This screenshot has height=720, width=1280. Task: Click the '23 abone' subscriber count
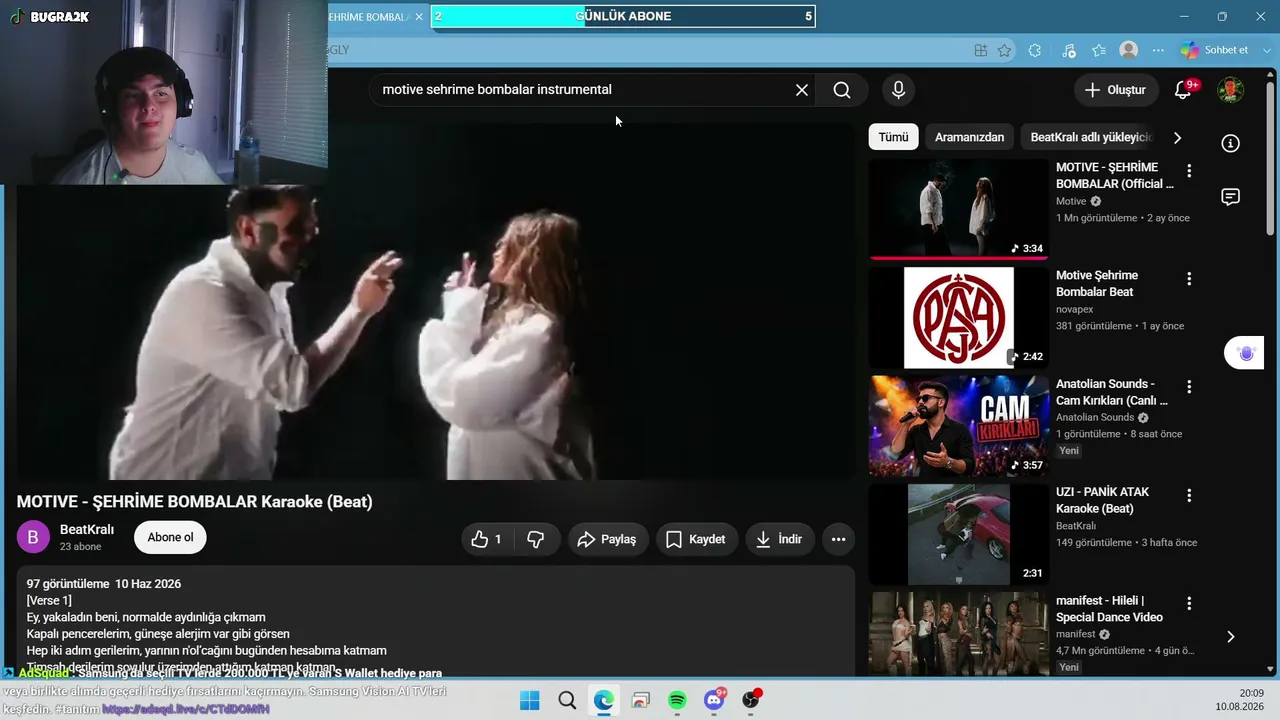pos(81,547)
